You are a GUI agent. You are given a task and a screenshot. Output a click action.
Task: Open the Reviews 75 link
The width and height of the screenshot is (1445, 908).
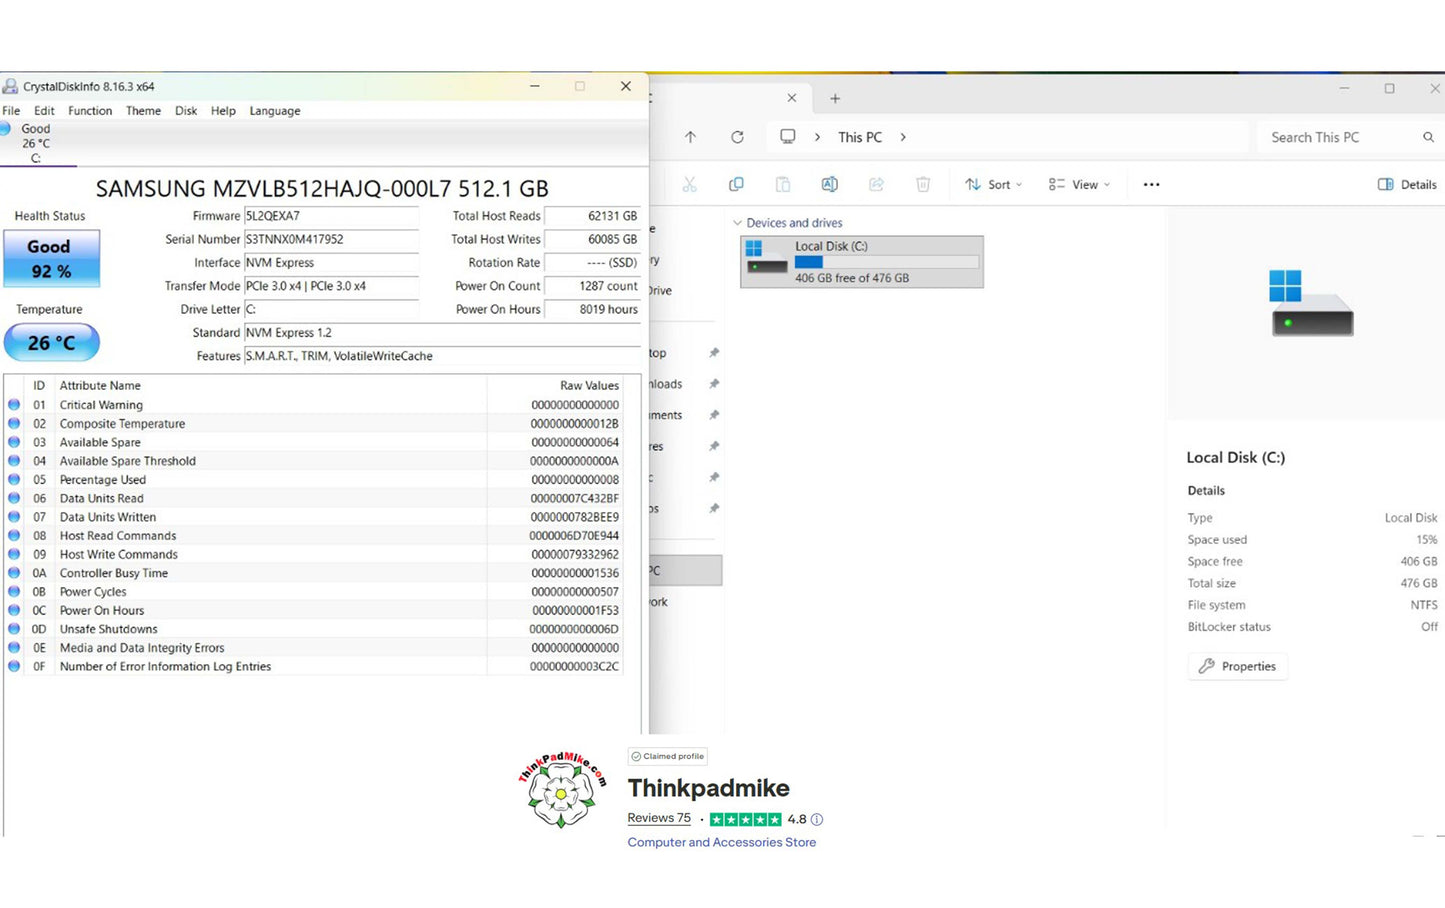pos(659,818)
